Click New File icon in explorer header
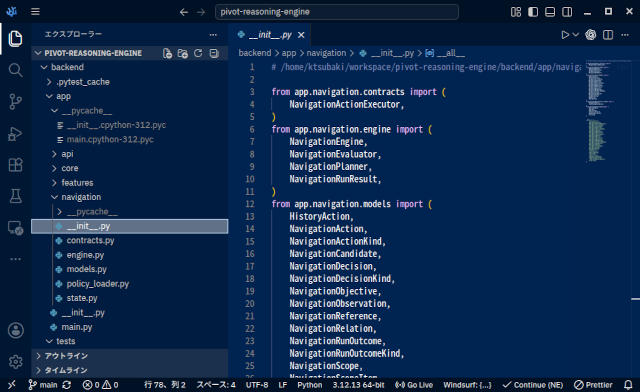Screen dimensions: 640x392 point(167,53)
